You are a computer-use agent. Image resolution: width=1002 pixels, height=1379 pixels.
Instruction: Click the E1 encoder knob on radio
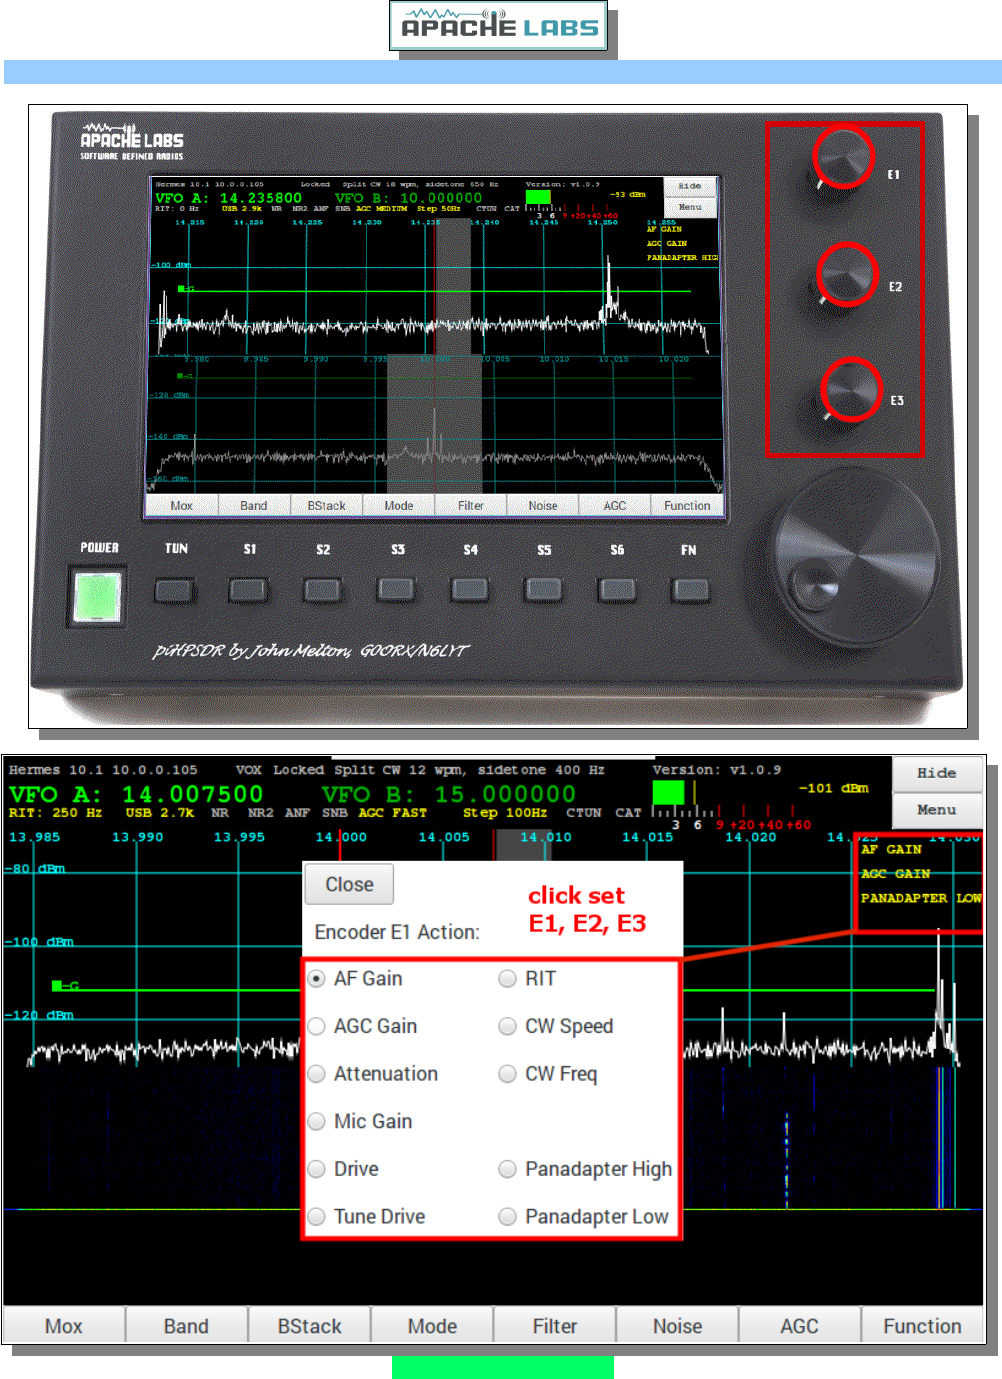point(844,159)
